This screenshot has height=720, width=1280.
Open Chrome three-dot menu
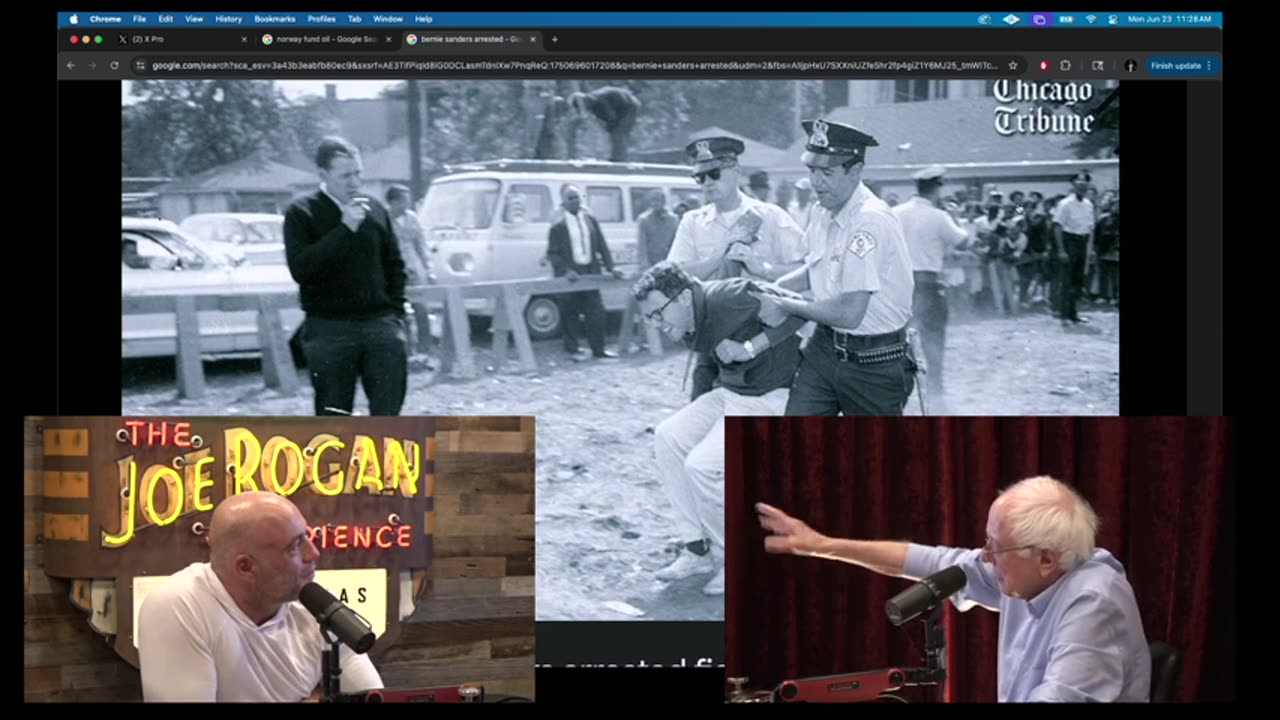pos(1209,65)
